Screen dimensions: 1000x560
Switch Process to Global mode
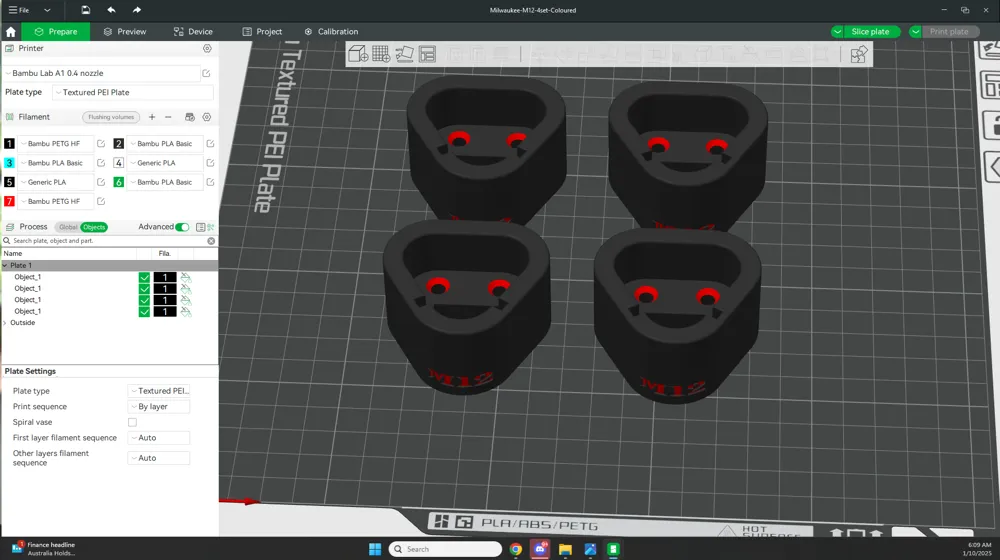point(68,227)
